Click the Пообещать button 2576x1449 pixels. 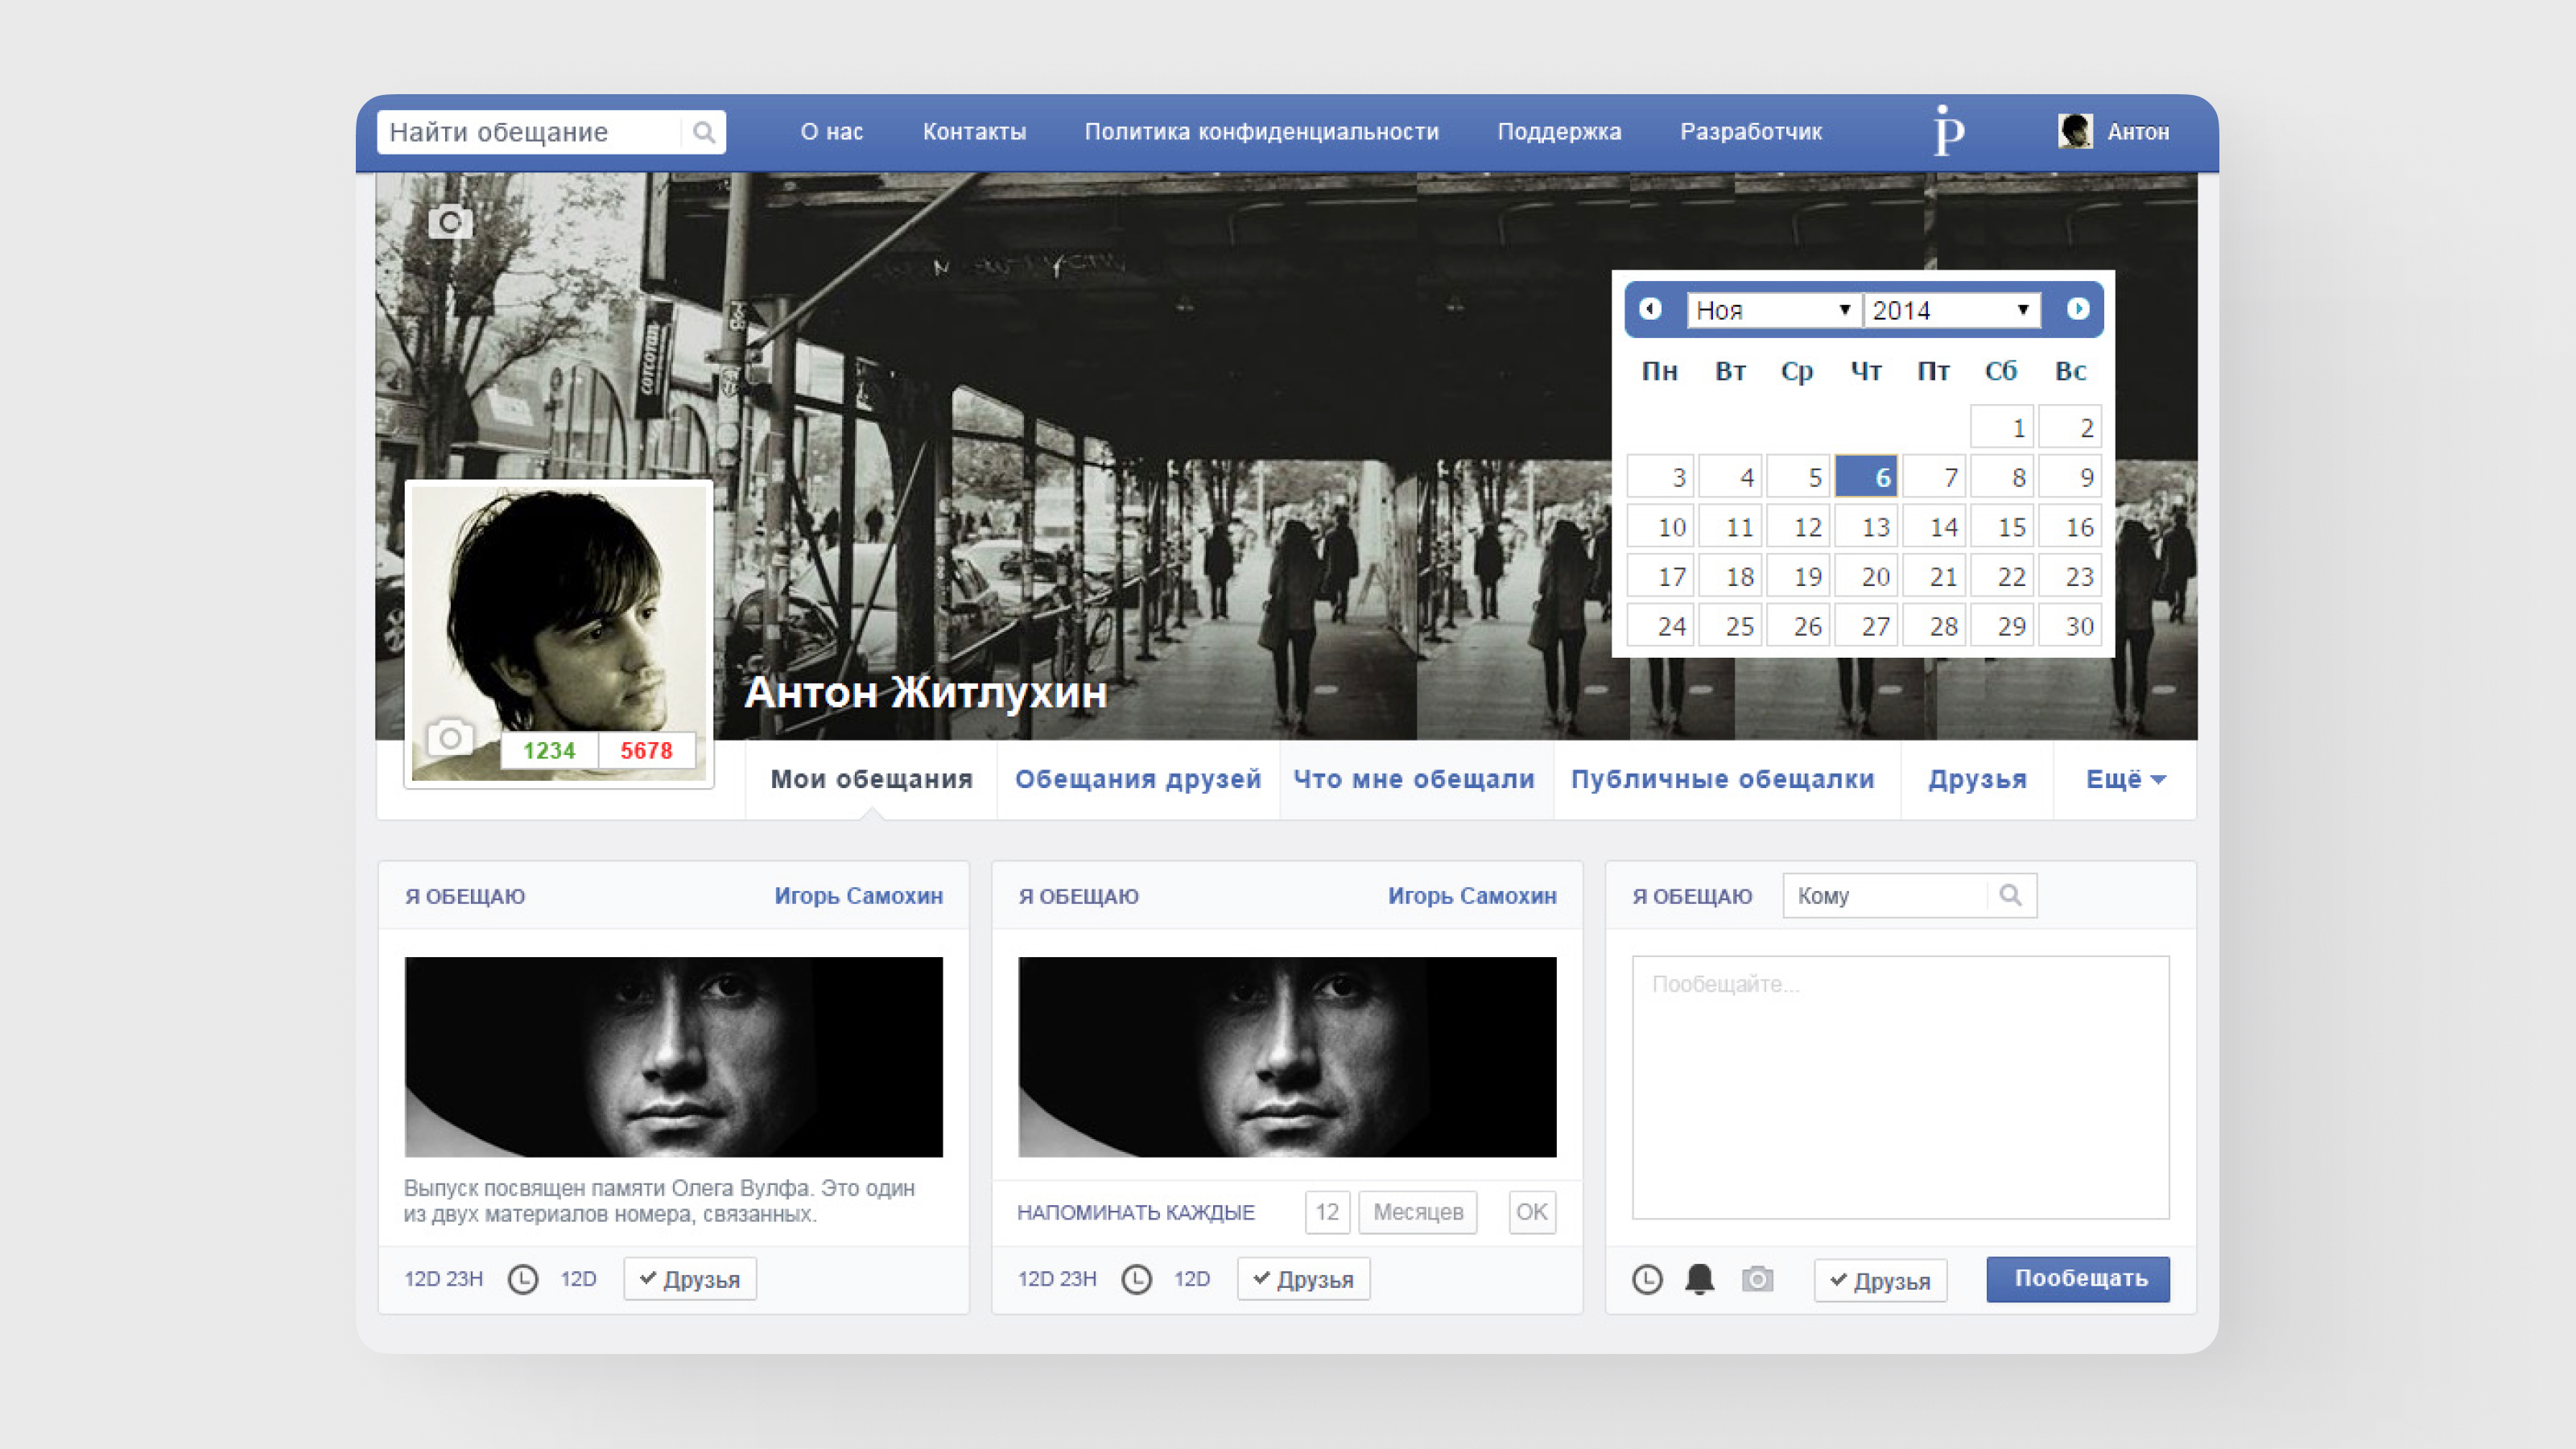2078,1279
